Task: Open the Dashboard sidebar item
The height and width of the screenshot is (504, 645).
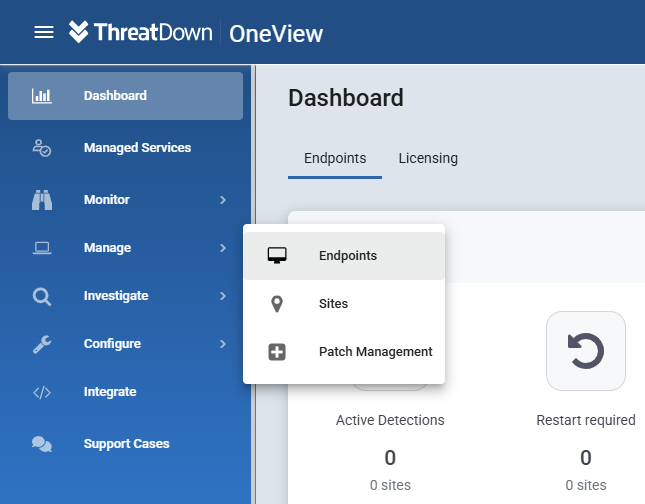Action: pos(125,96)
